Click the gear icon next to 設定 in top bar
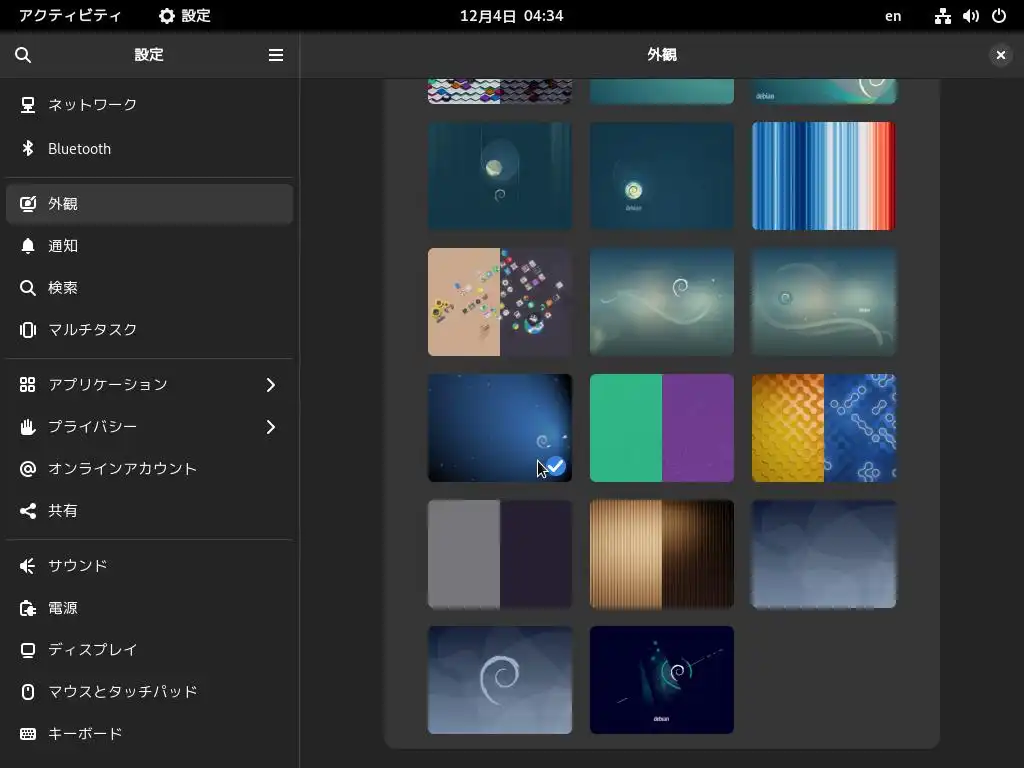The image size is (1024, 768). [x=167, y=16]
